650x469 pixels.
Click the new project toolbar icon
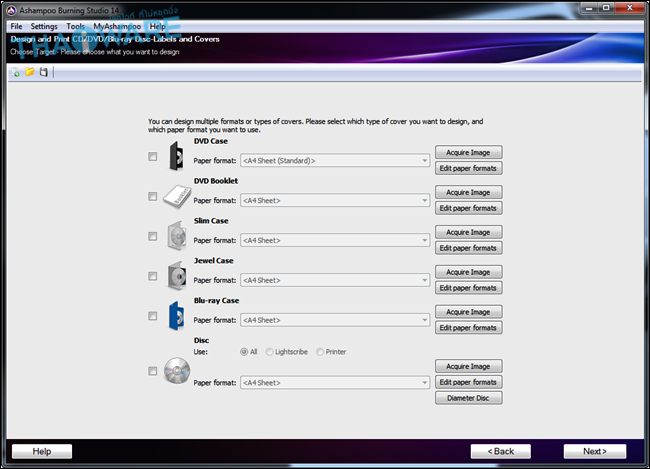click(15, 72)
